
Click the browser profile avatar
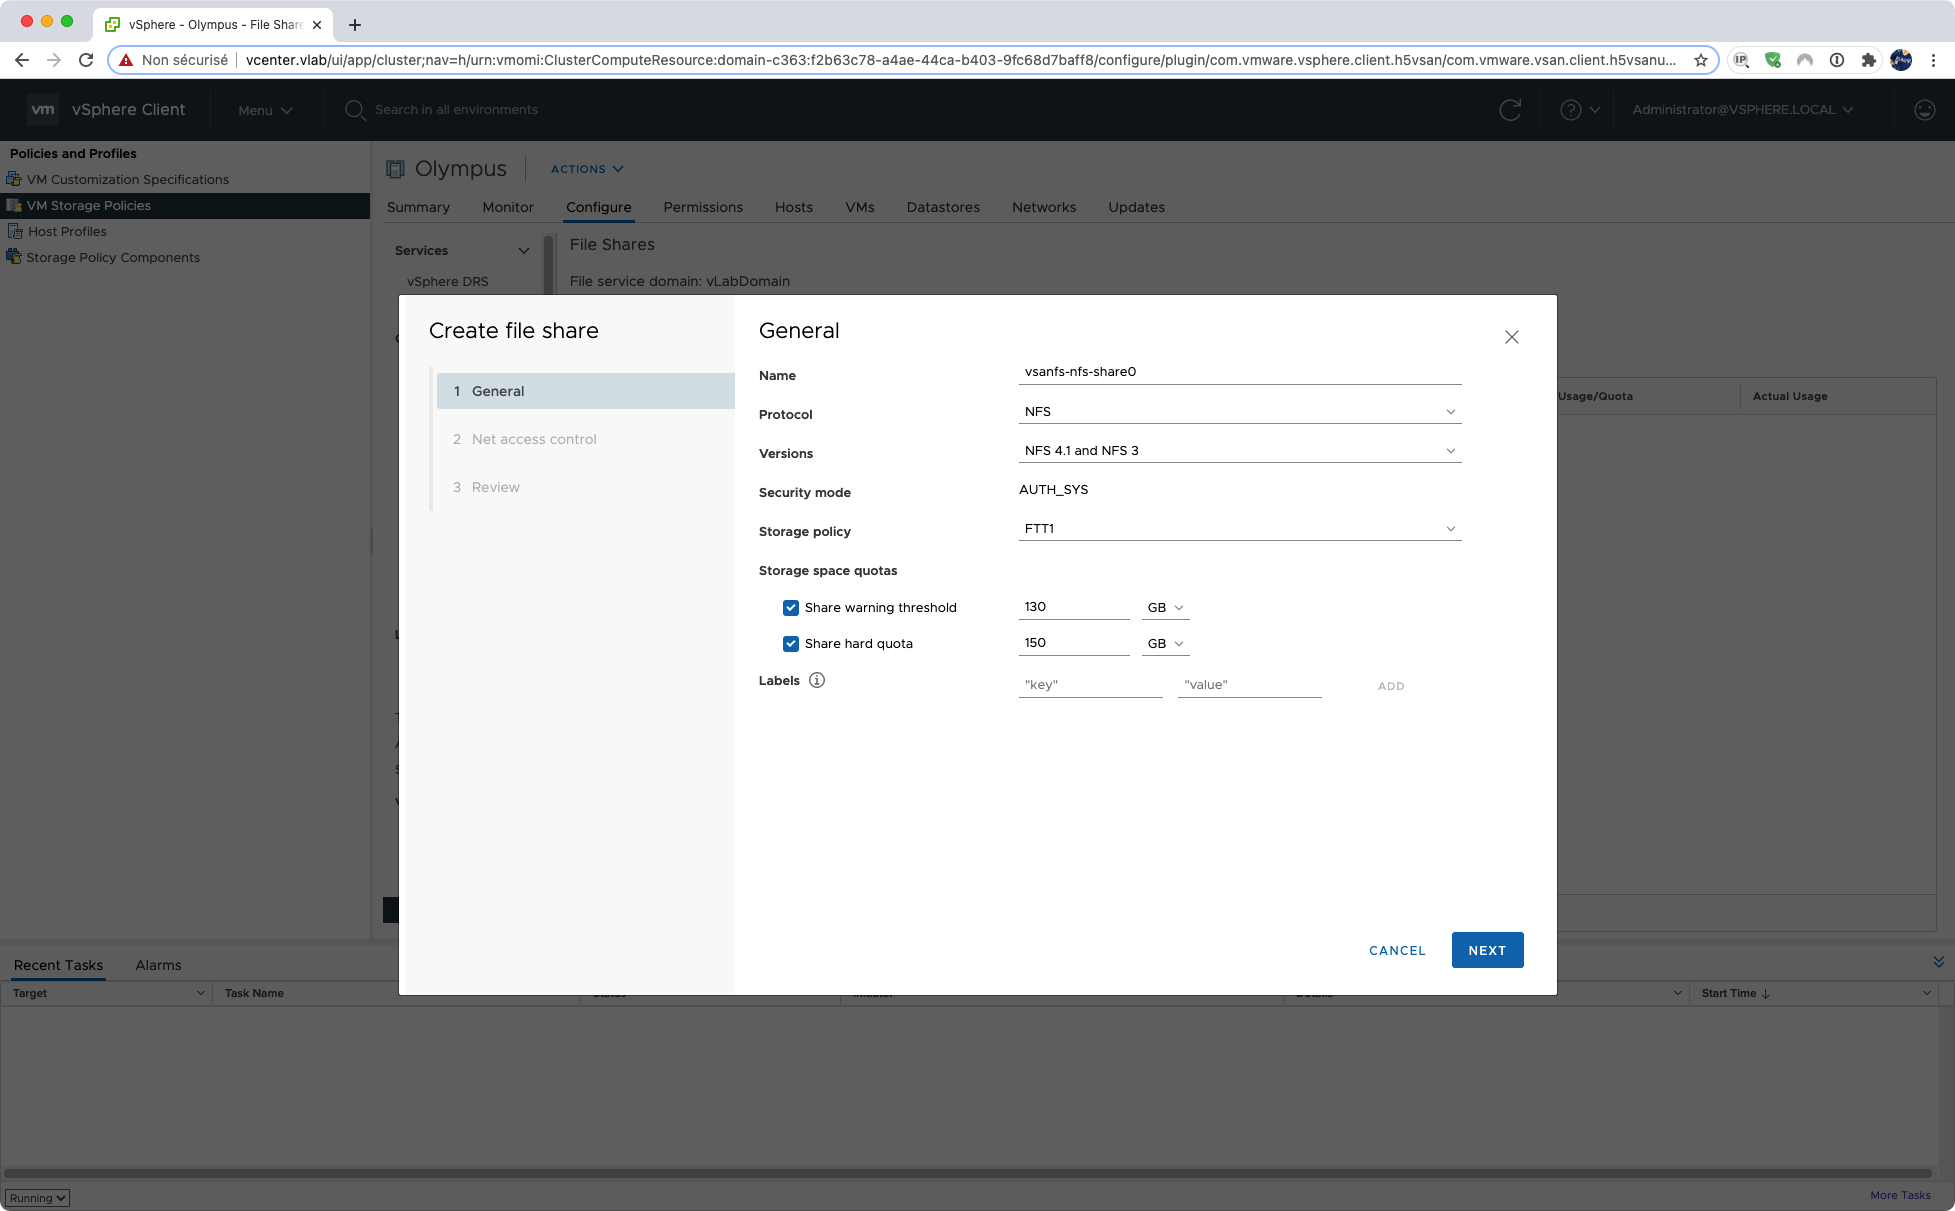coord(1901,60)
